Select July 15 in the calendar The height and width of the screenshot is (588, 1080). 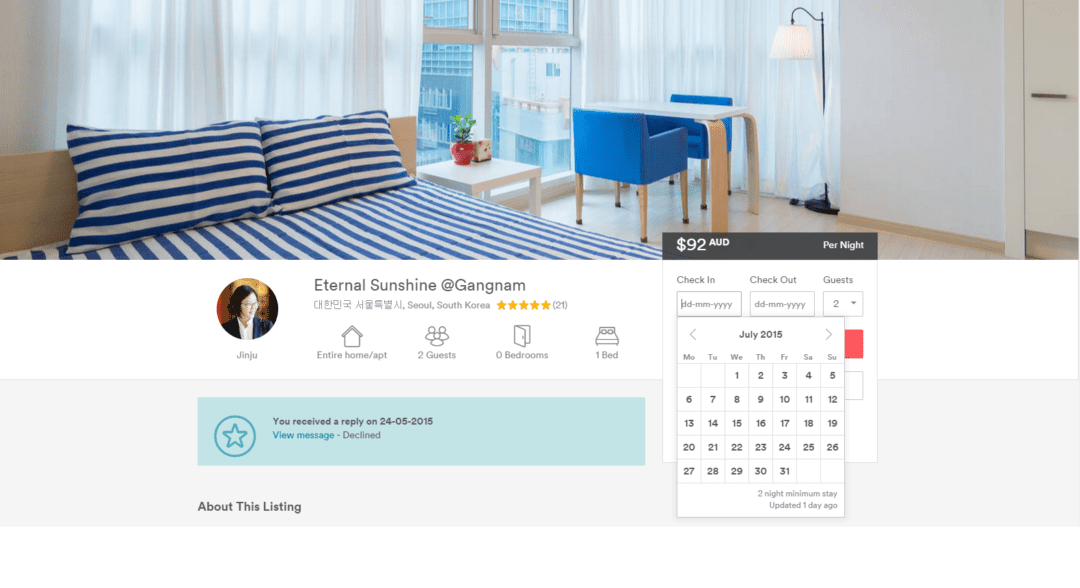click(x=736, y=423)
